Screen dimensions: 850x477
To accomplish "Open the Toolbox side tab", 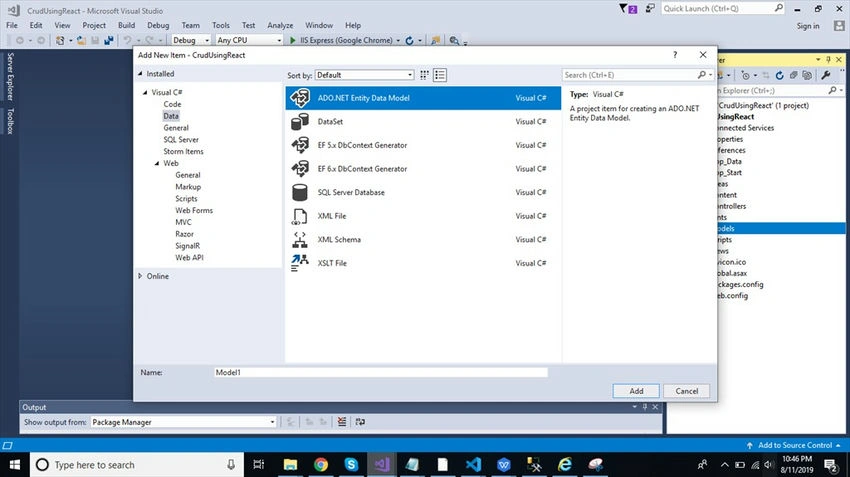I will pos(10,121).
